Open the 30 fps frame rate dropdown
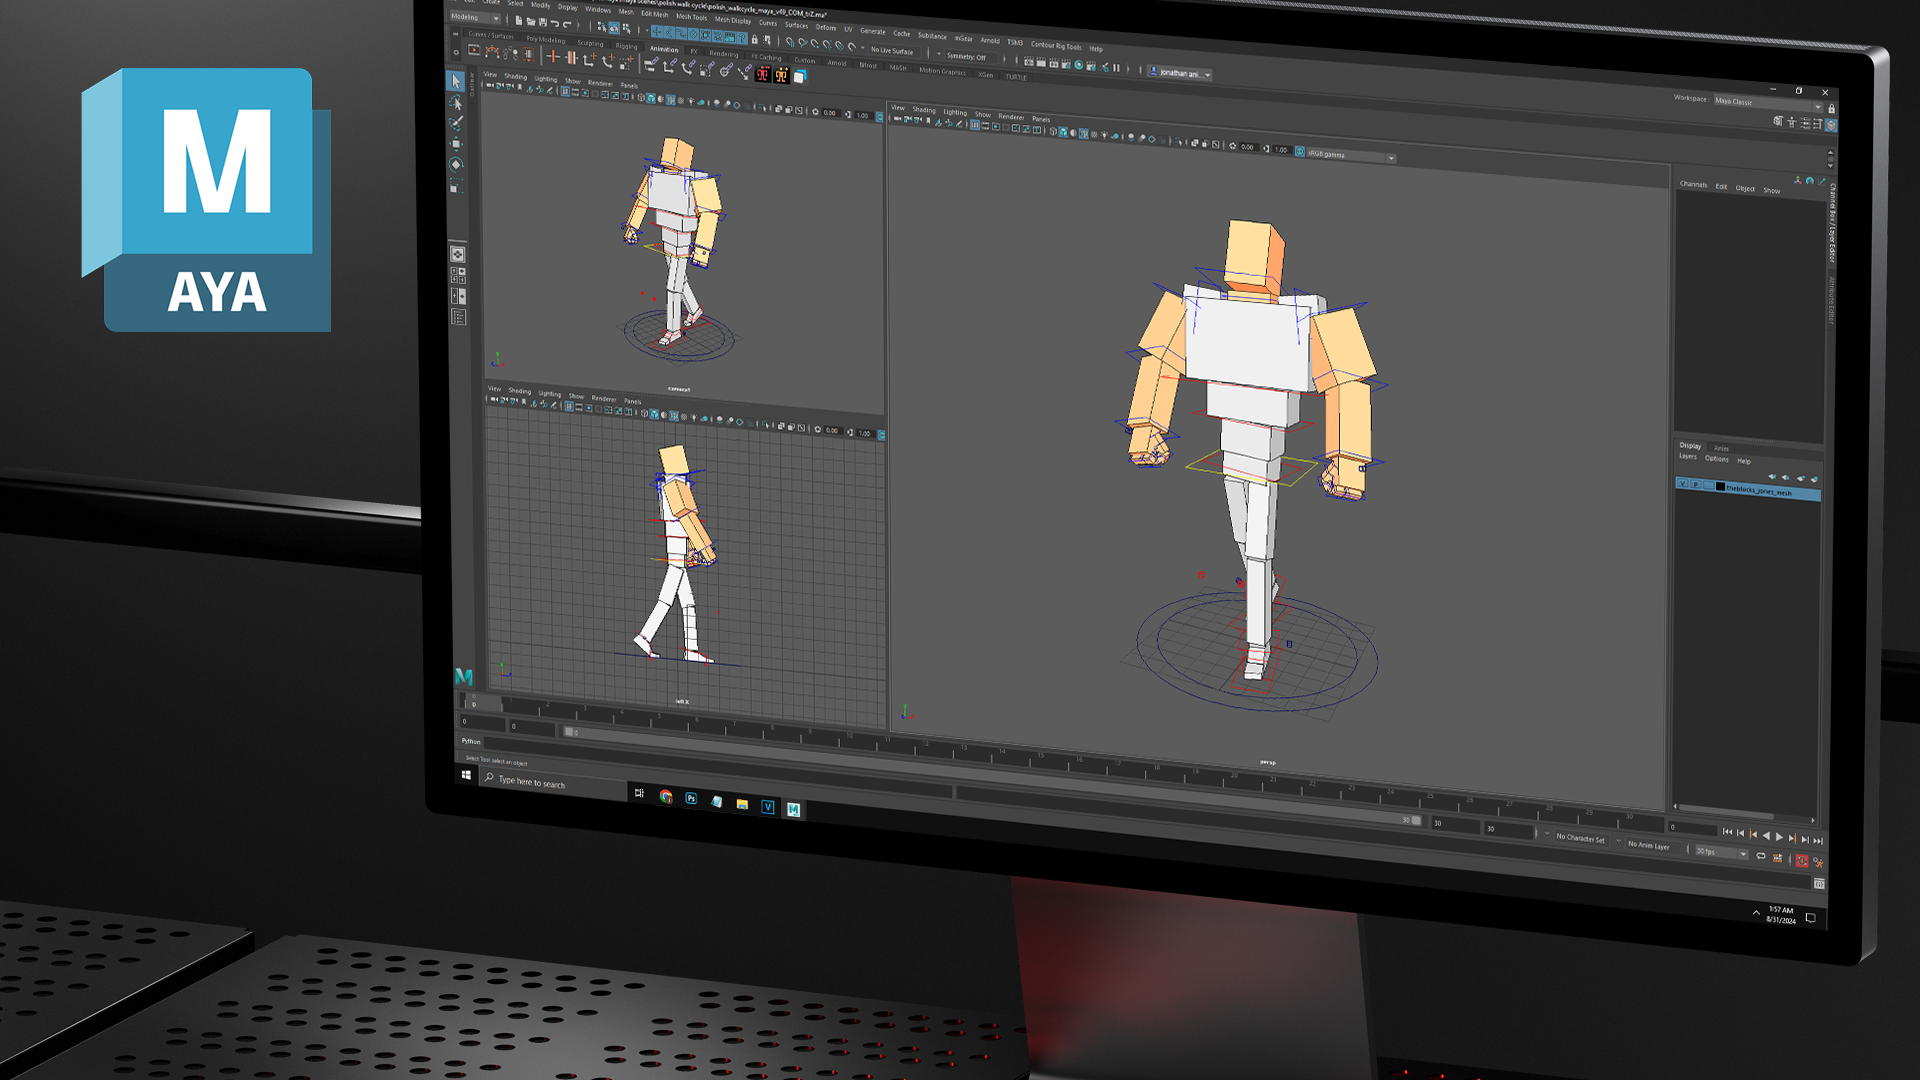The width and height of the screenshot is (1920, 1080). [1720, 852]
